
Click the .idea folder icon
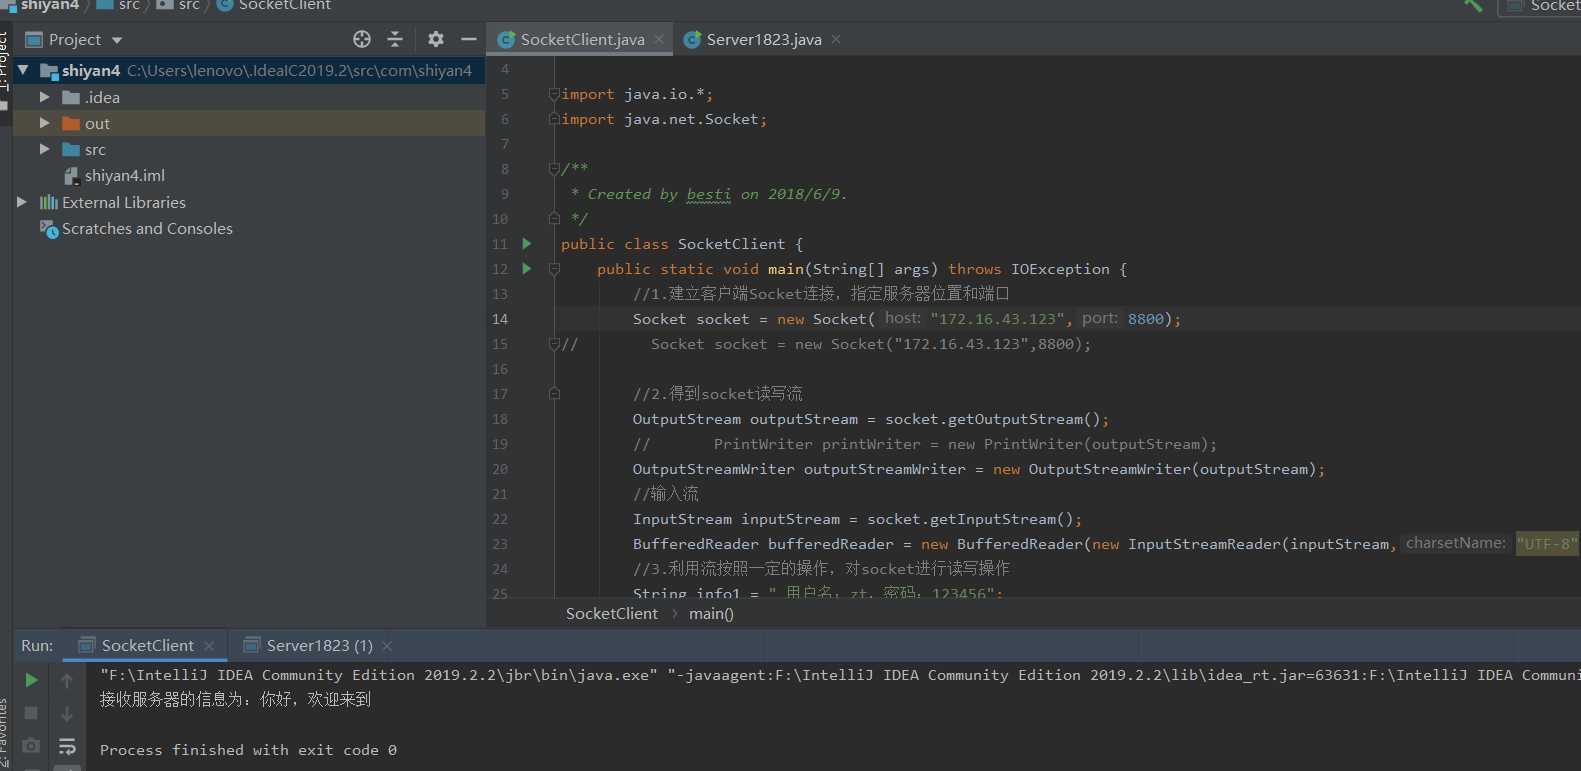[71, 97]
